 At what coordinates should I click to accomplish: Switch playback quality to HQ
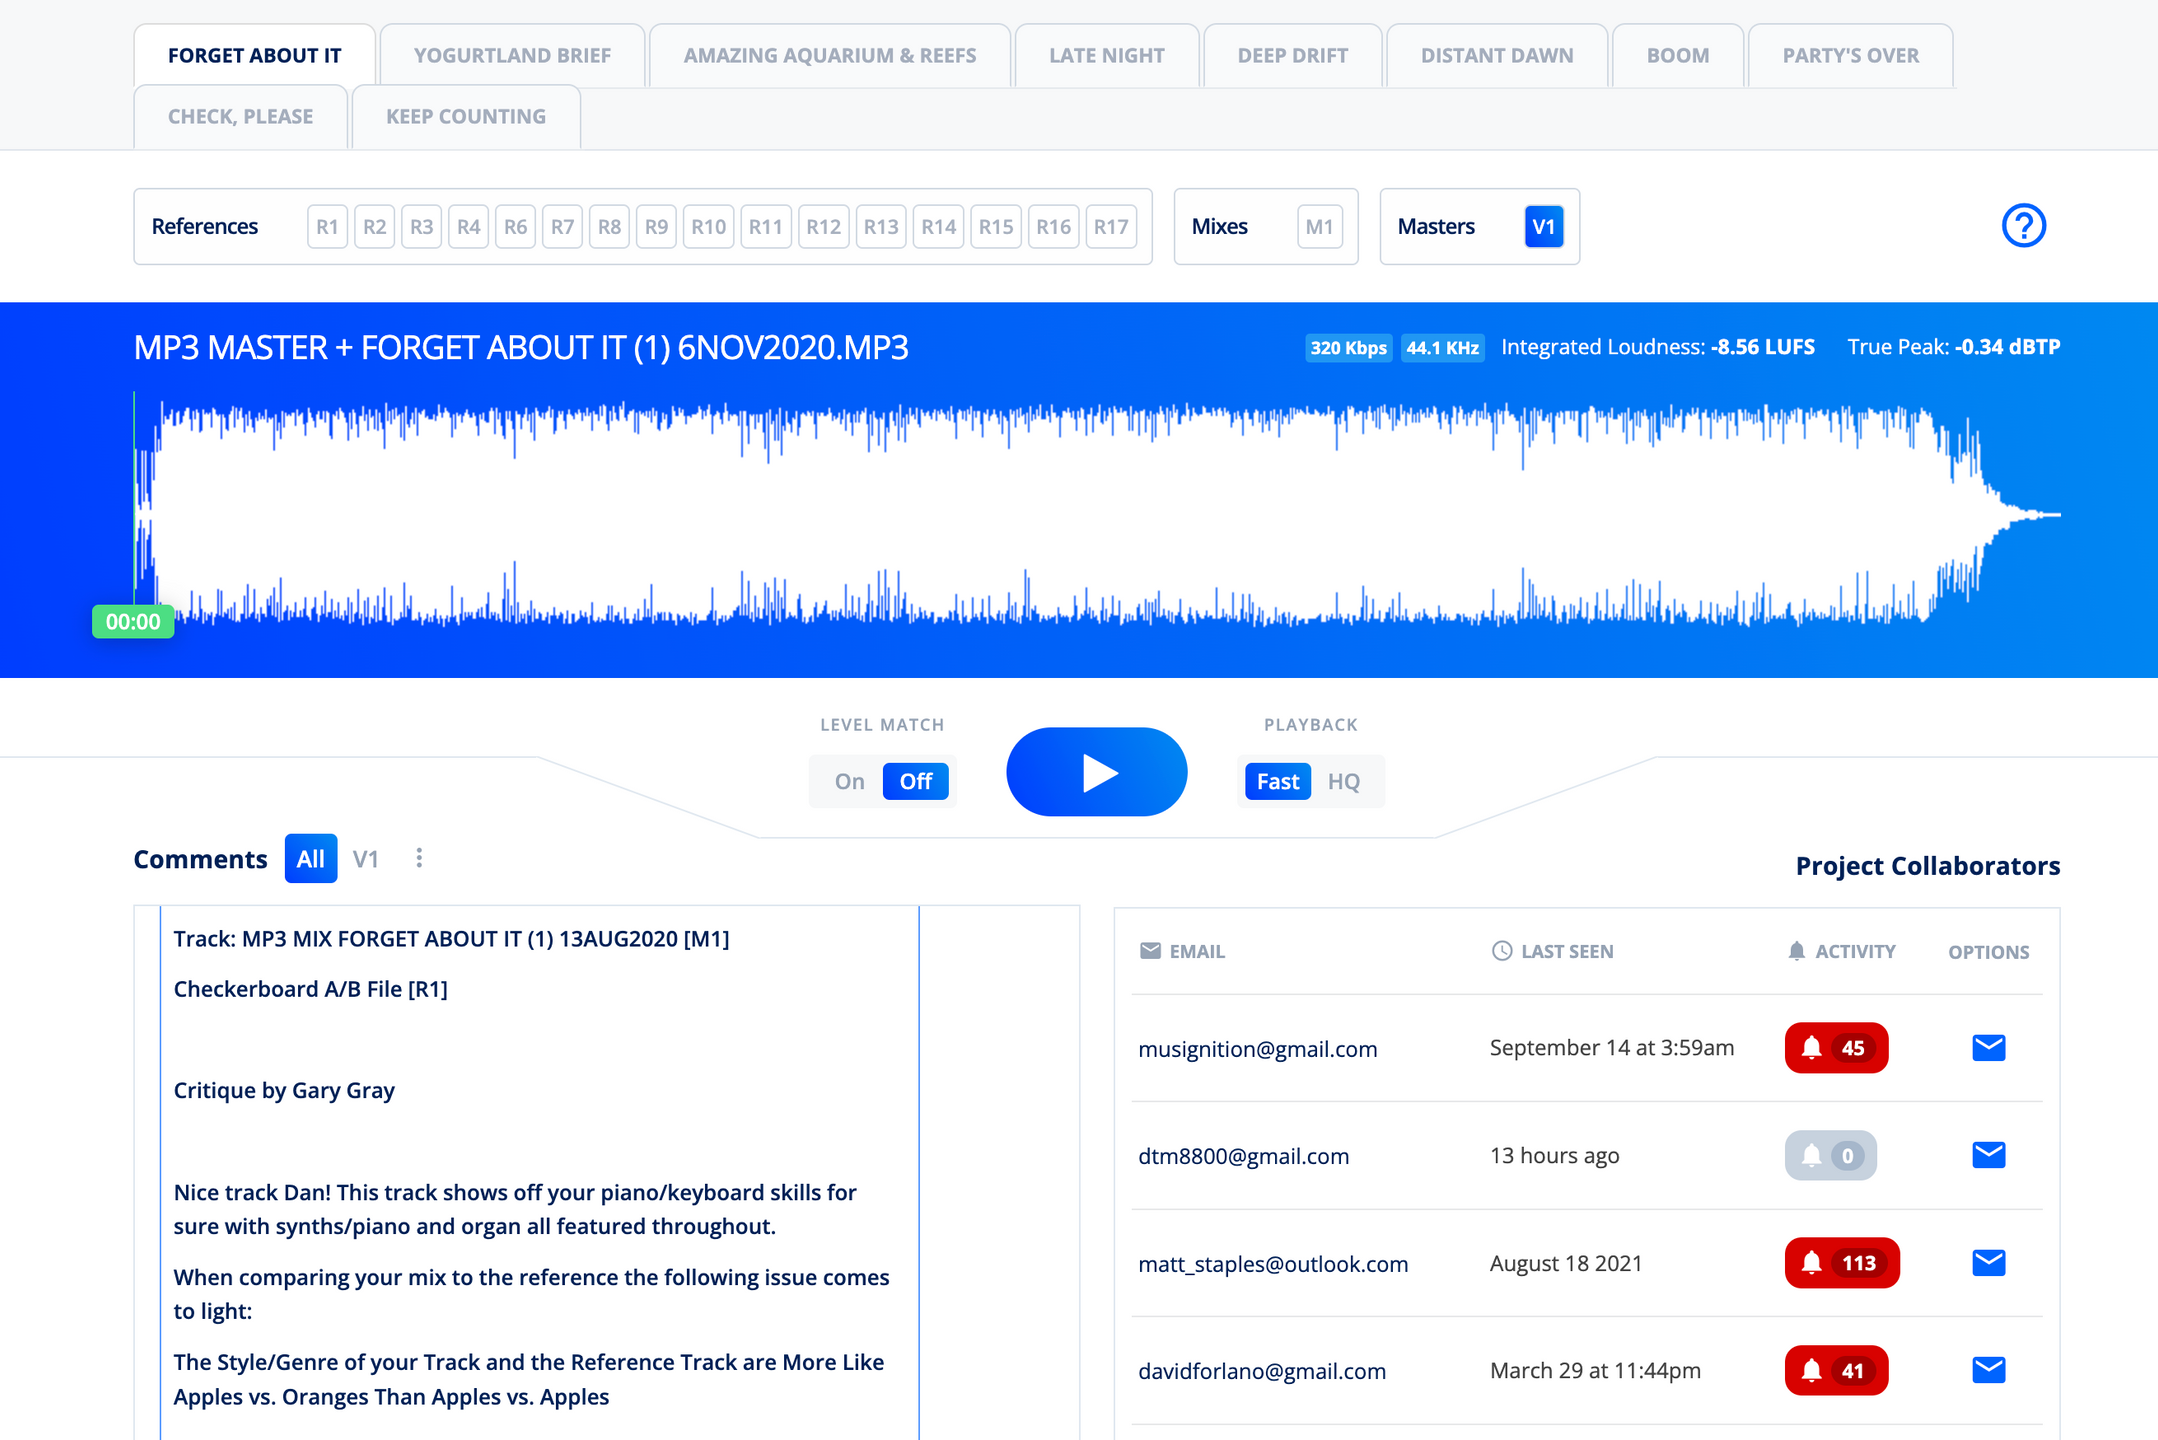point(1343,781)
